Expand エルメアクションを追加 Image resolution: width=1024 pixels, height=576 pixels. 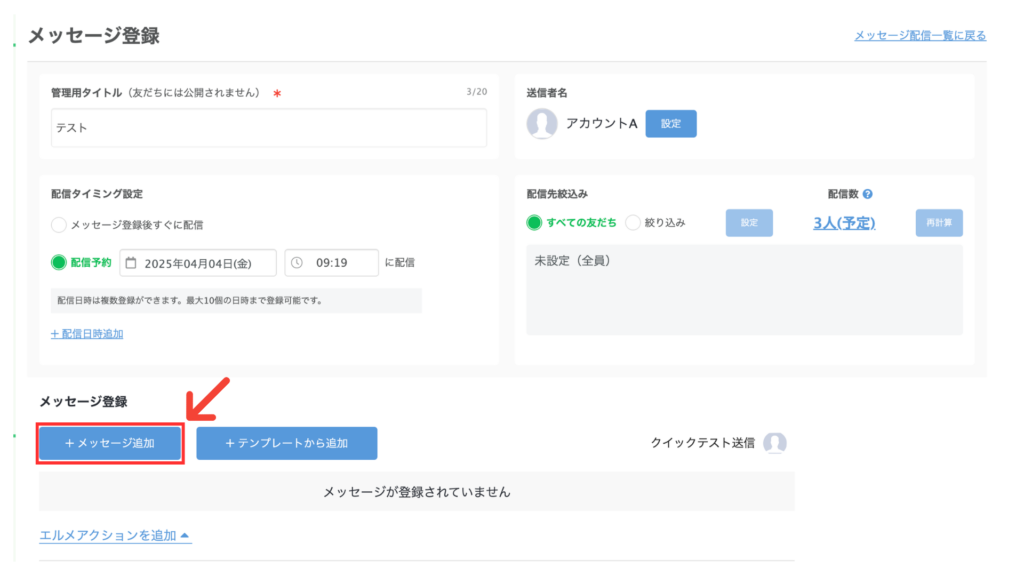(115, 536)
